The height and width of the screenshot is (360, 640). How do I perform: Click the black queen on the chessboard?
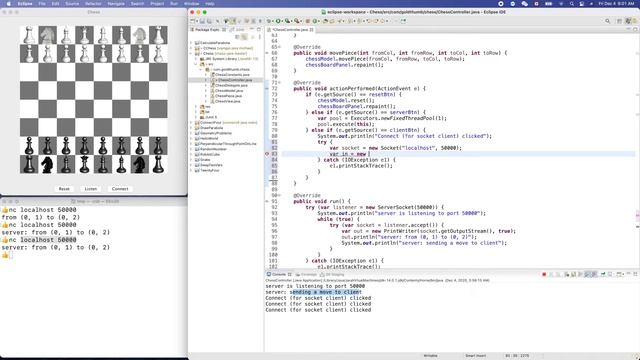point(84,164)
